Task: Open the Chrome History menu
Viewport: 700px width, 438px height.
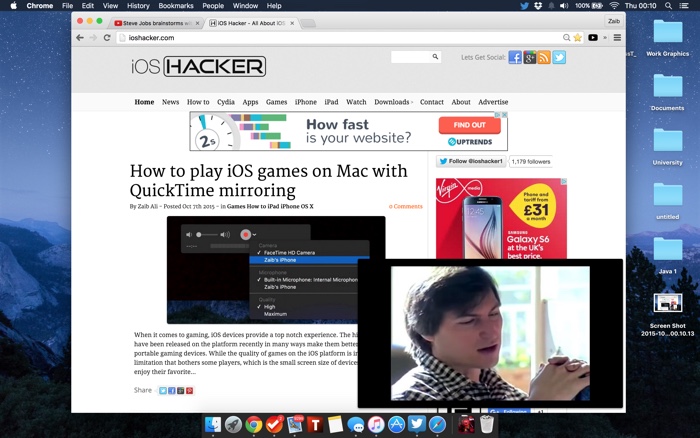Action: tap(138, 6)
